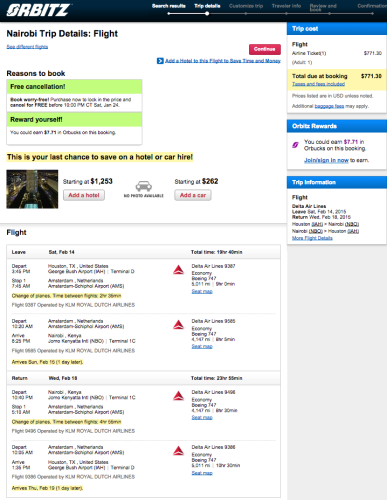Click the purple Orbucks rewards icon
387x500 pixels.
295,145
